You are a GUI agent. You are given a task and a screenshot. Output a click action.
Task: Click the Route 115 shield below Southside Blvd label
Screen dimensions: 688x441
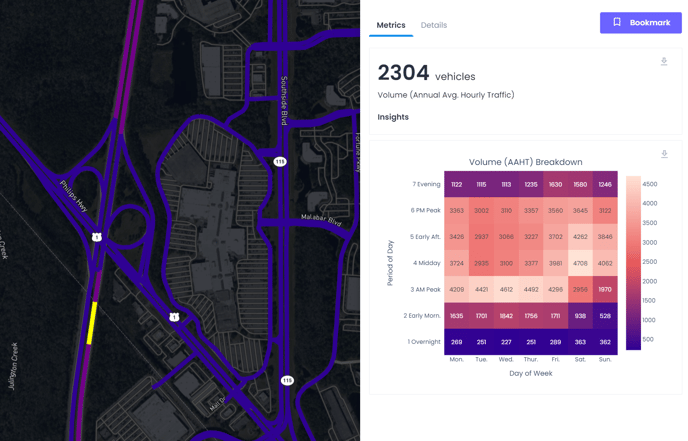tap(280, 161)
